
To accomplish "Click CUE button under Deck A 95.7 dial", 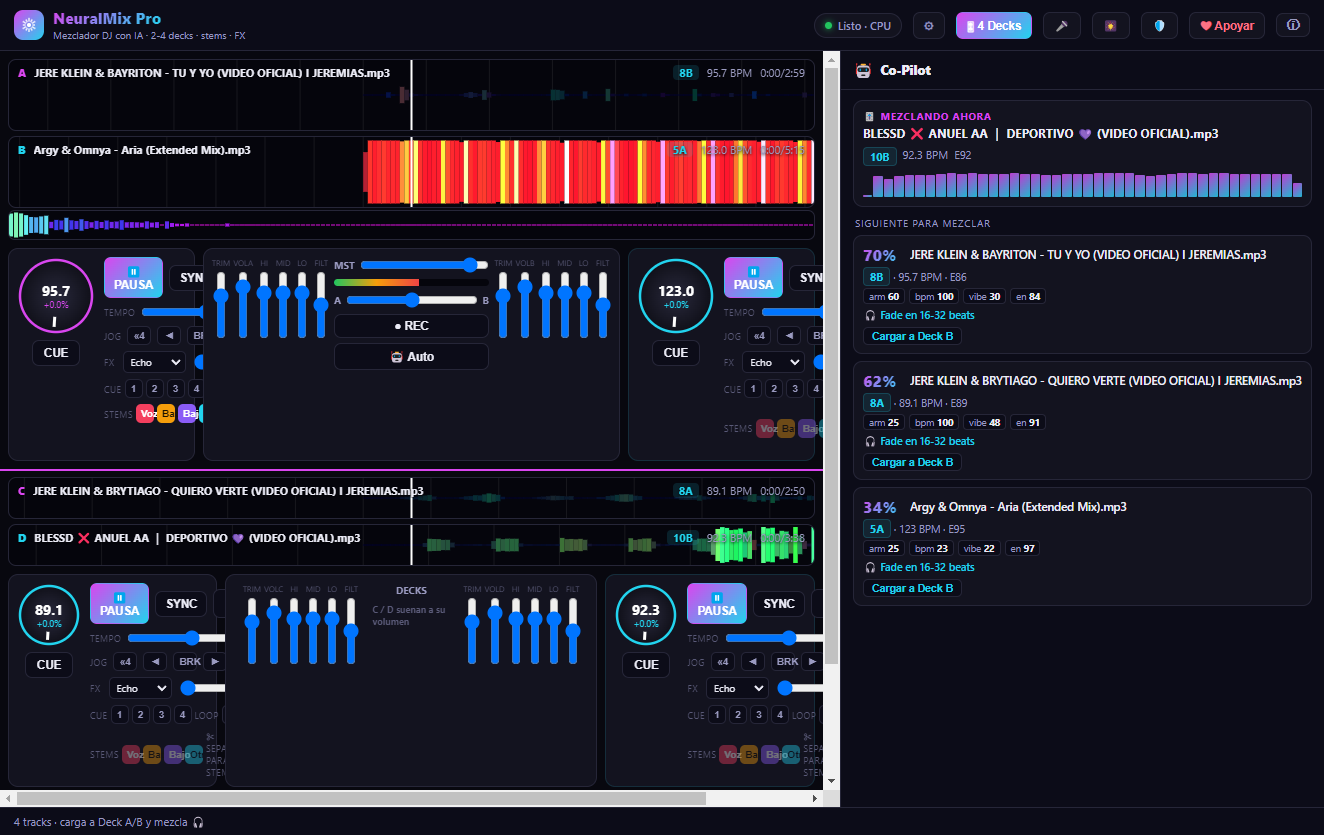I will point(56,353).
